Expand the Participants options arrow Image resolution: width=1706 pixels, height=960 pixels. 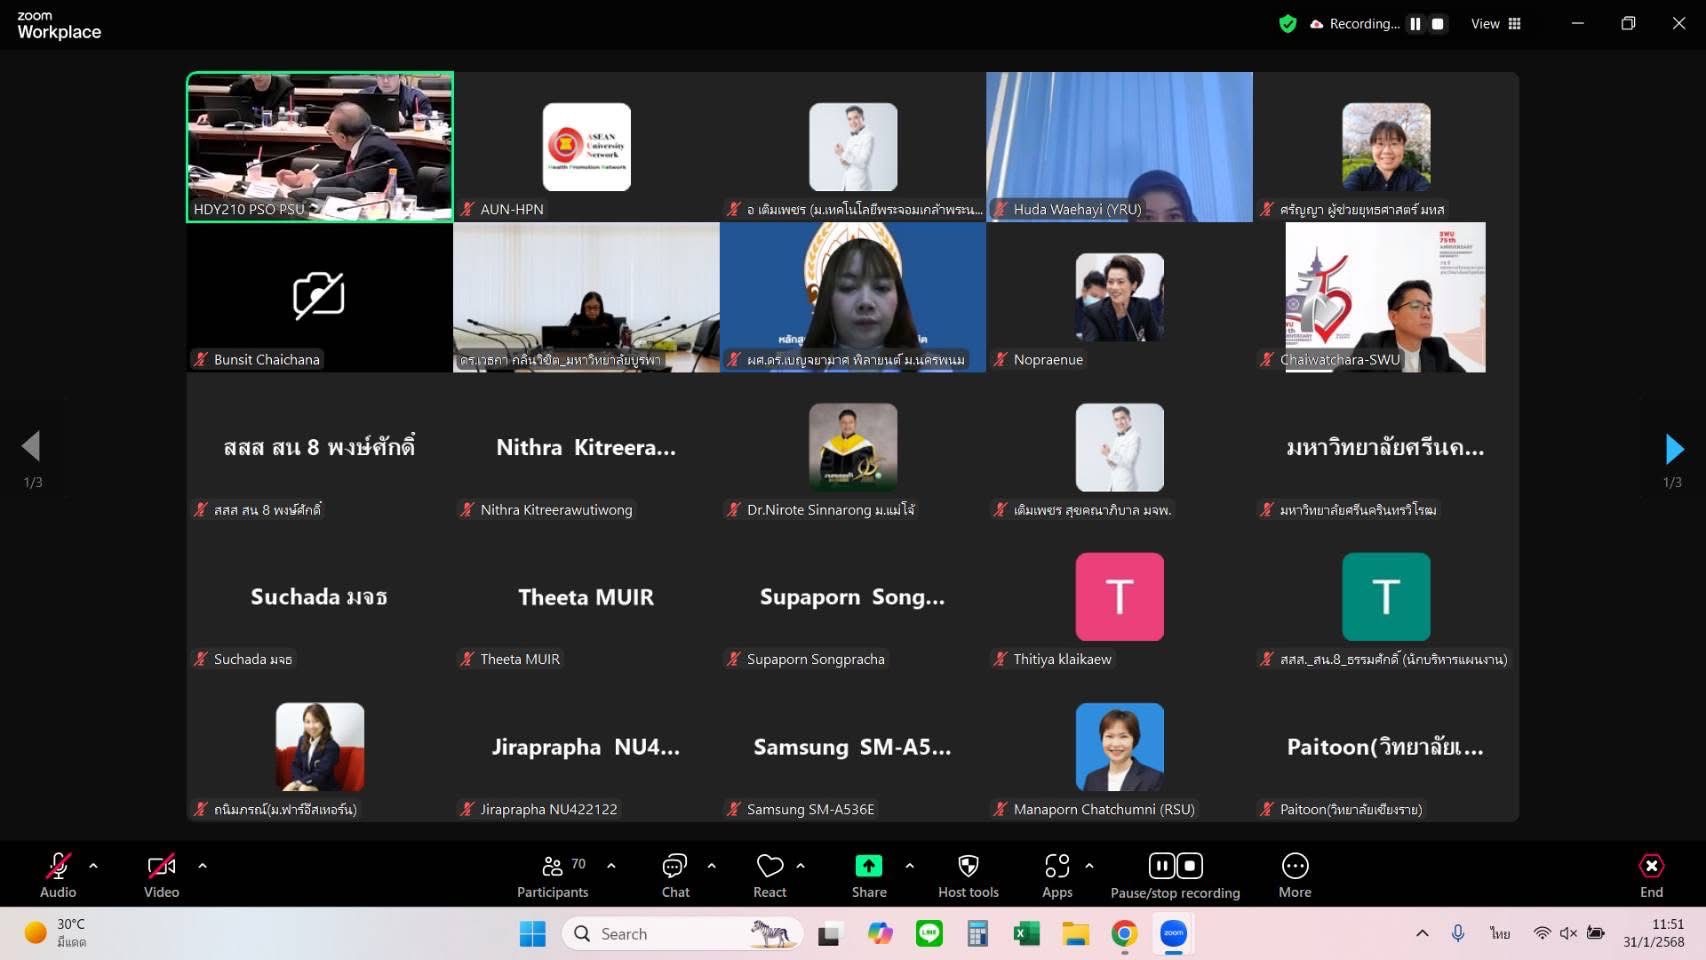[611, 866]
